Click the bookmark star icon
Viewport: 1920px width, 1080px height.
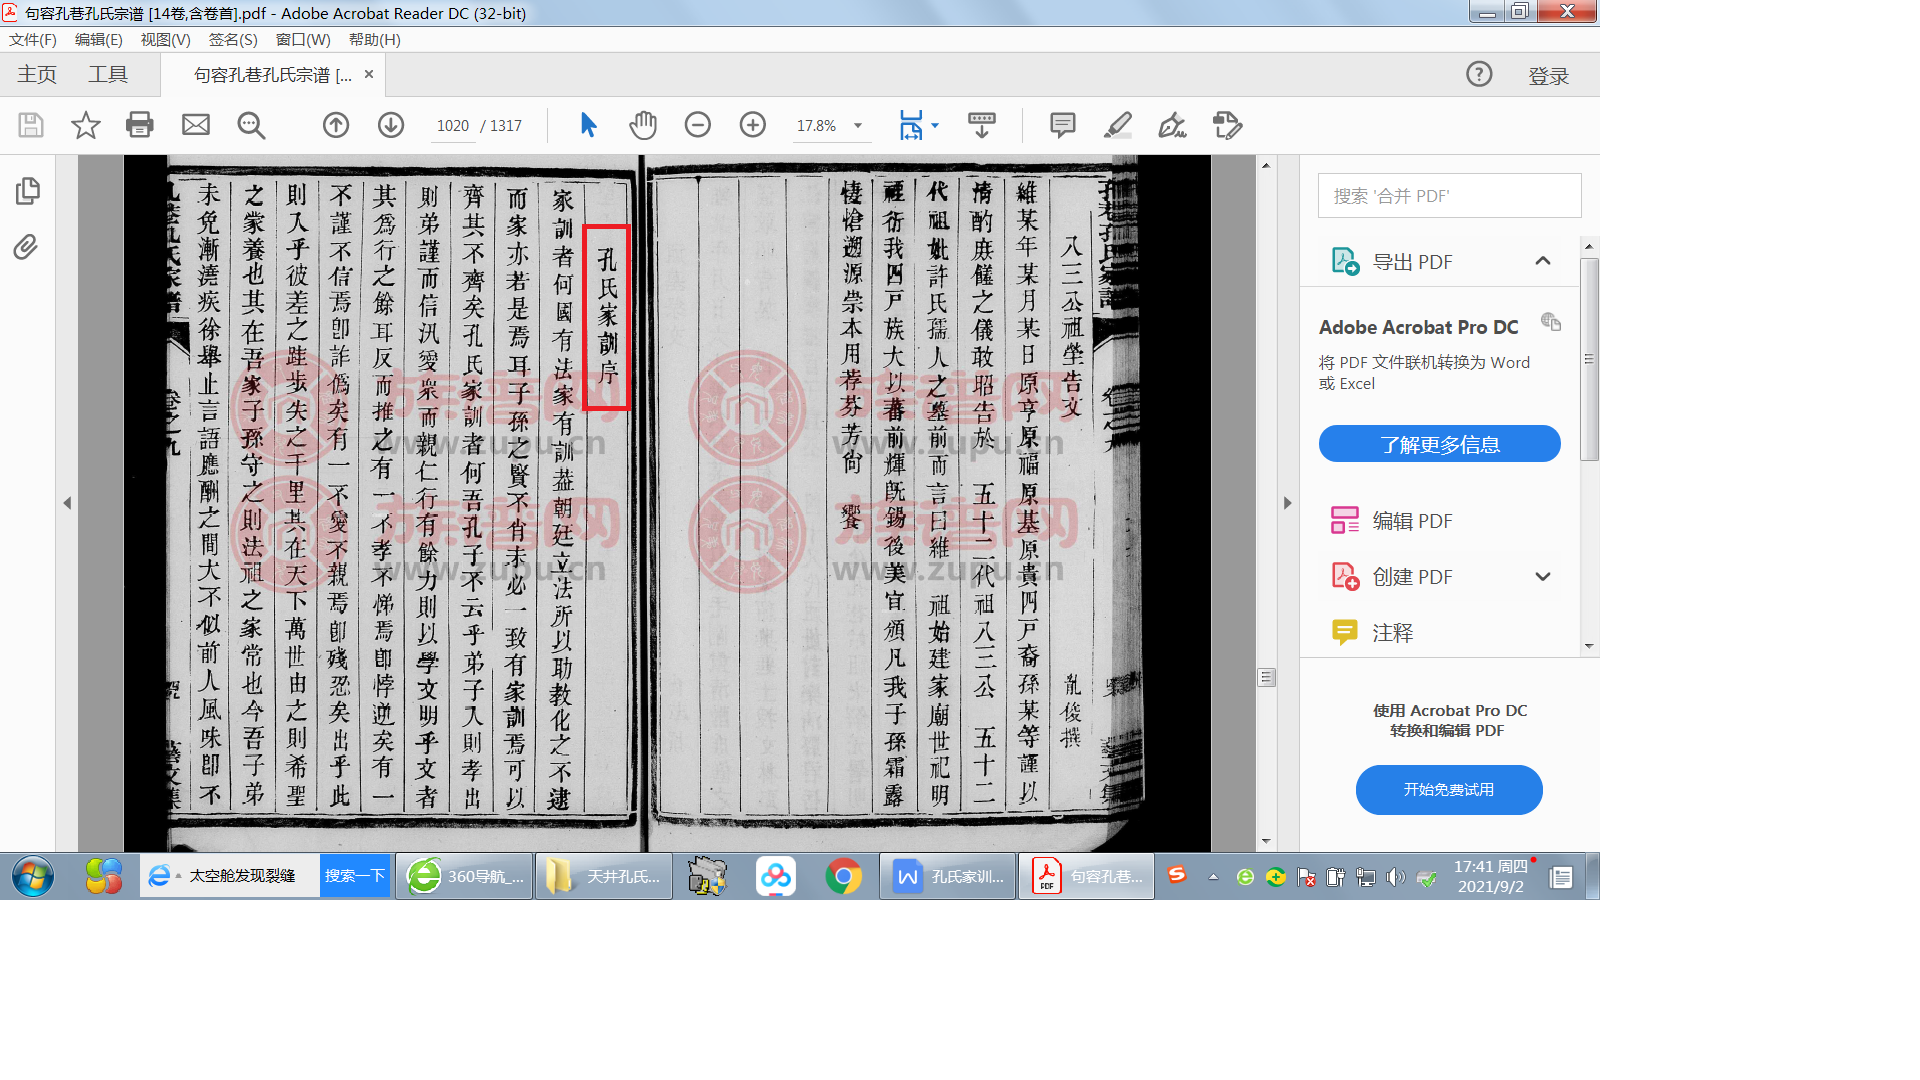coord(86,125)
